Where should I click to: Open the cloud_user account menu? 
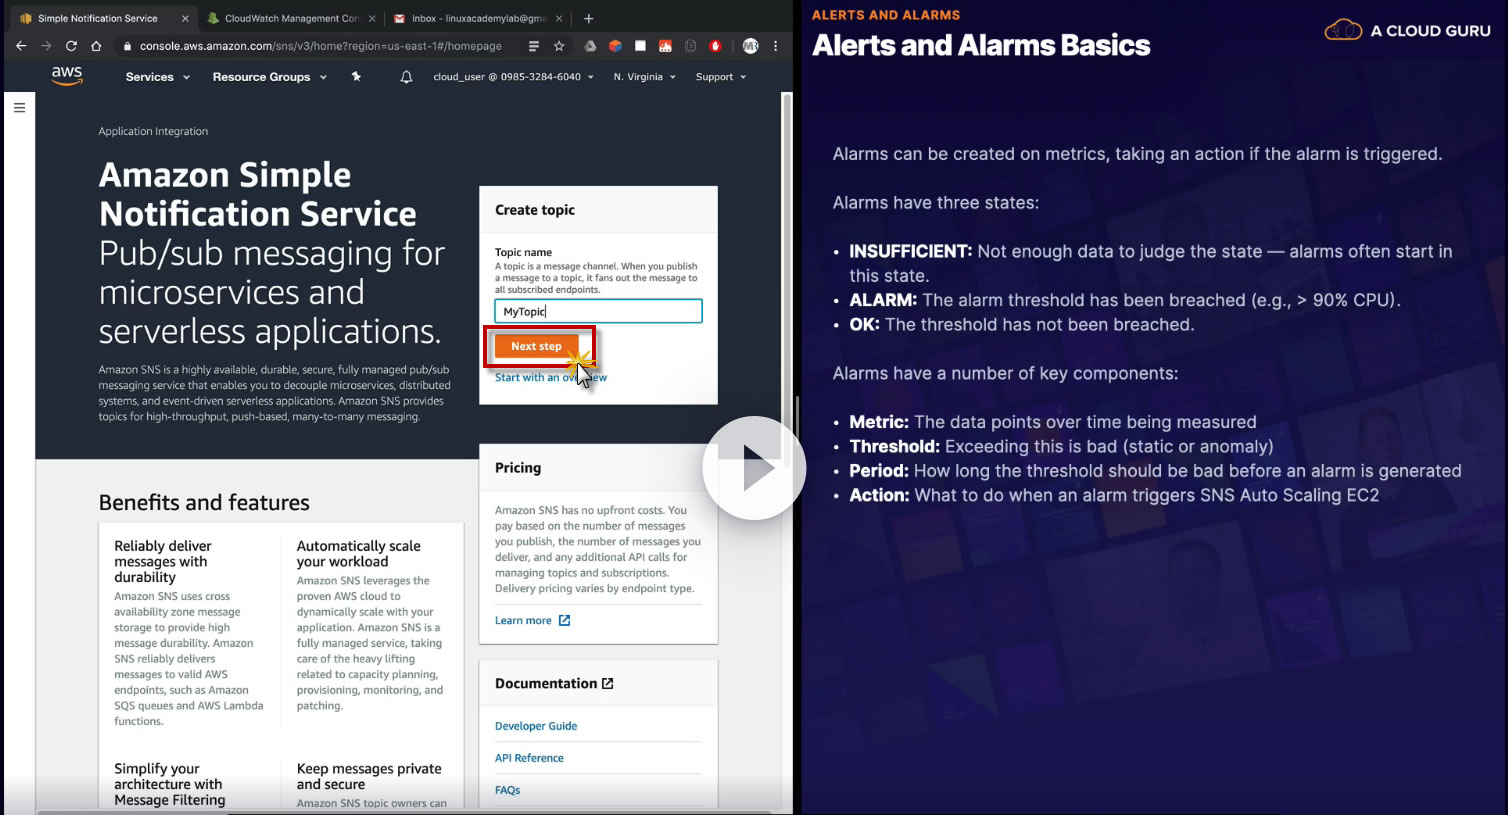click(x=513, y=77)
